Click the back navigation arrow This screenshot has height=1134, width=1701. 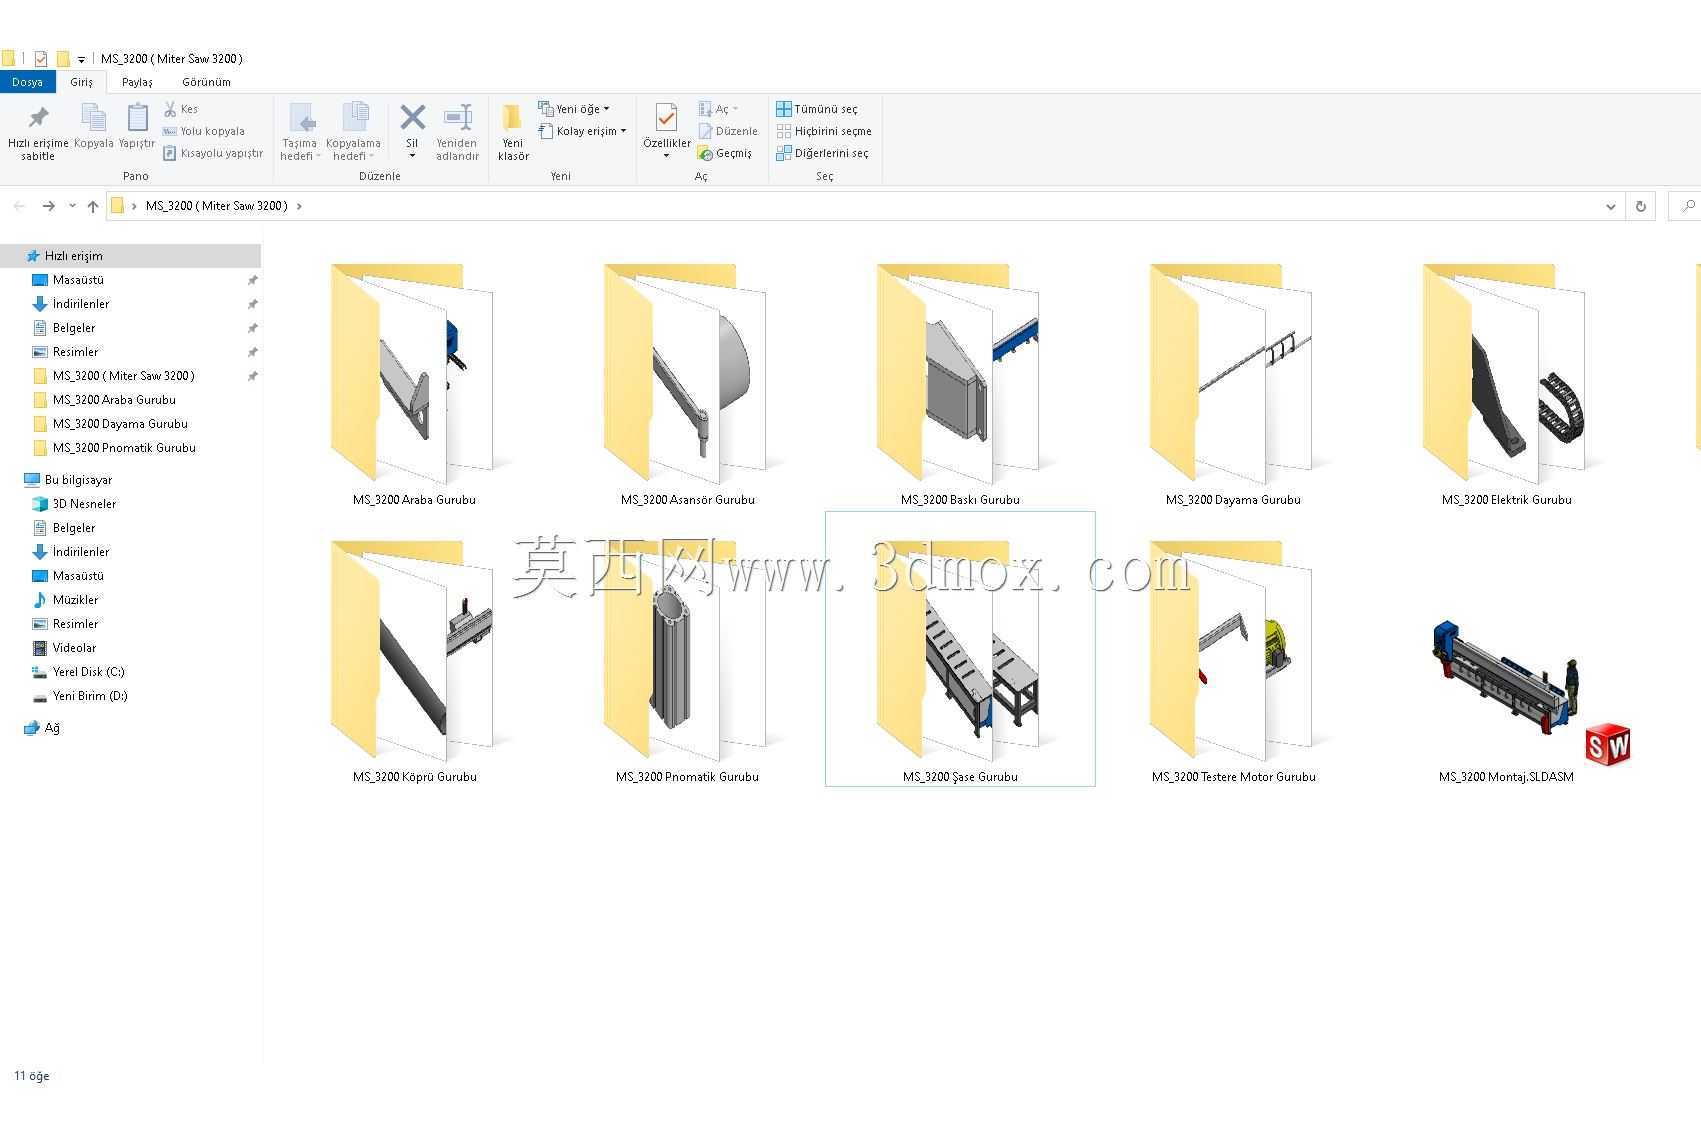point(19,206)
